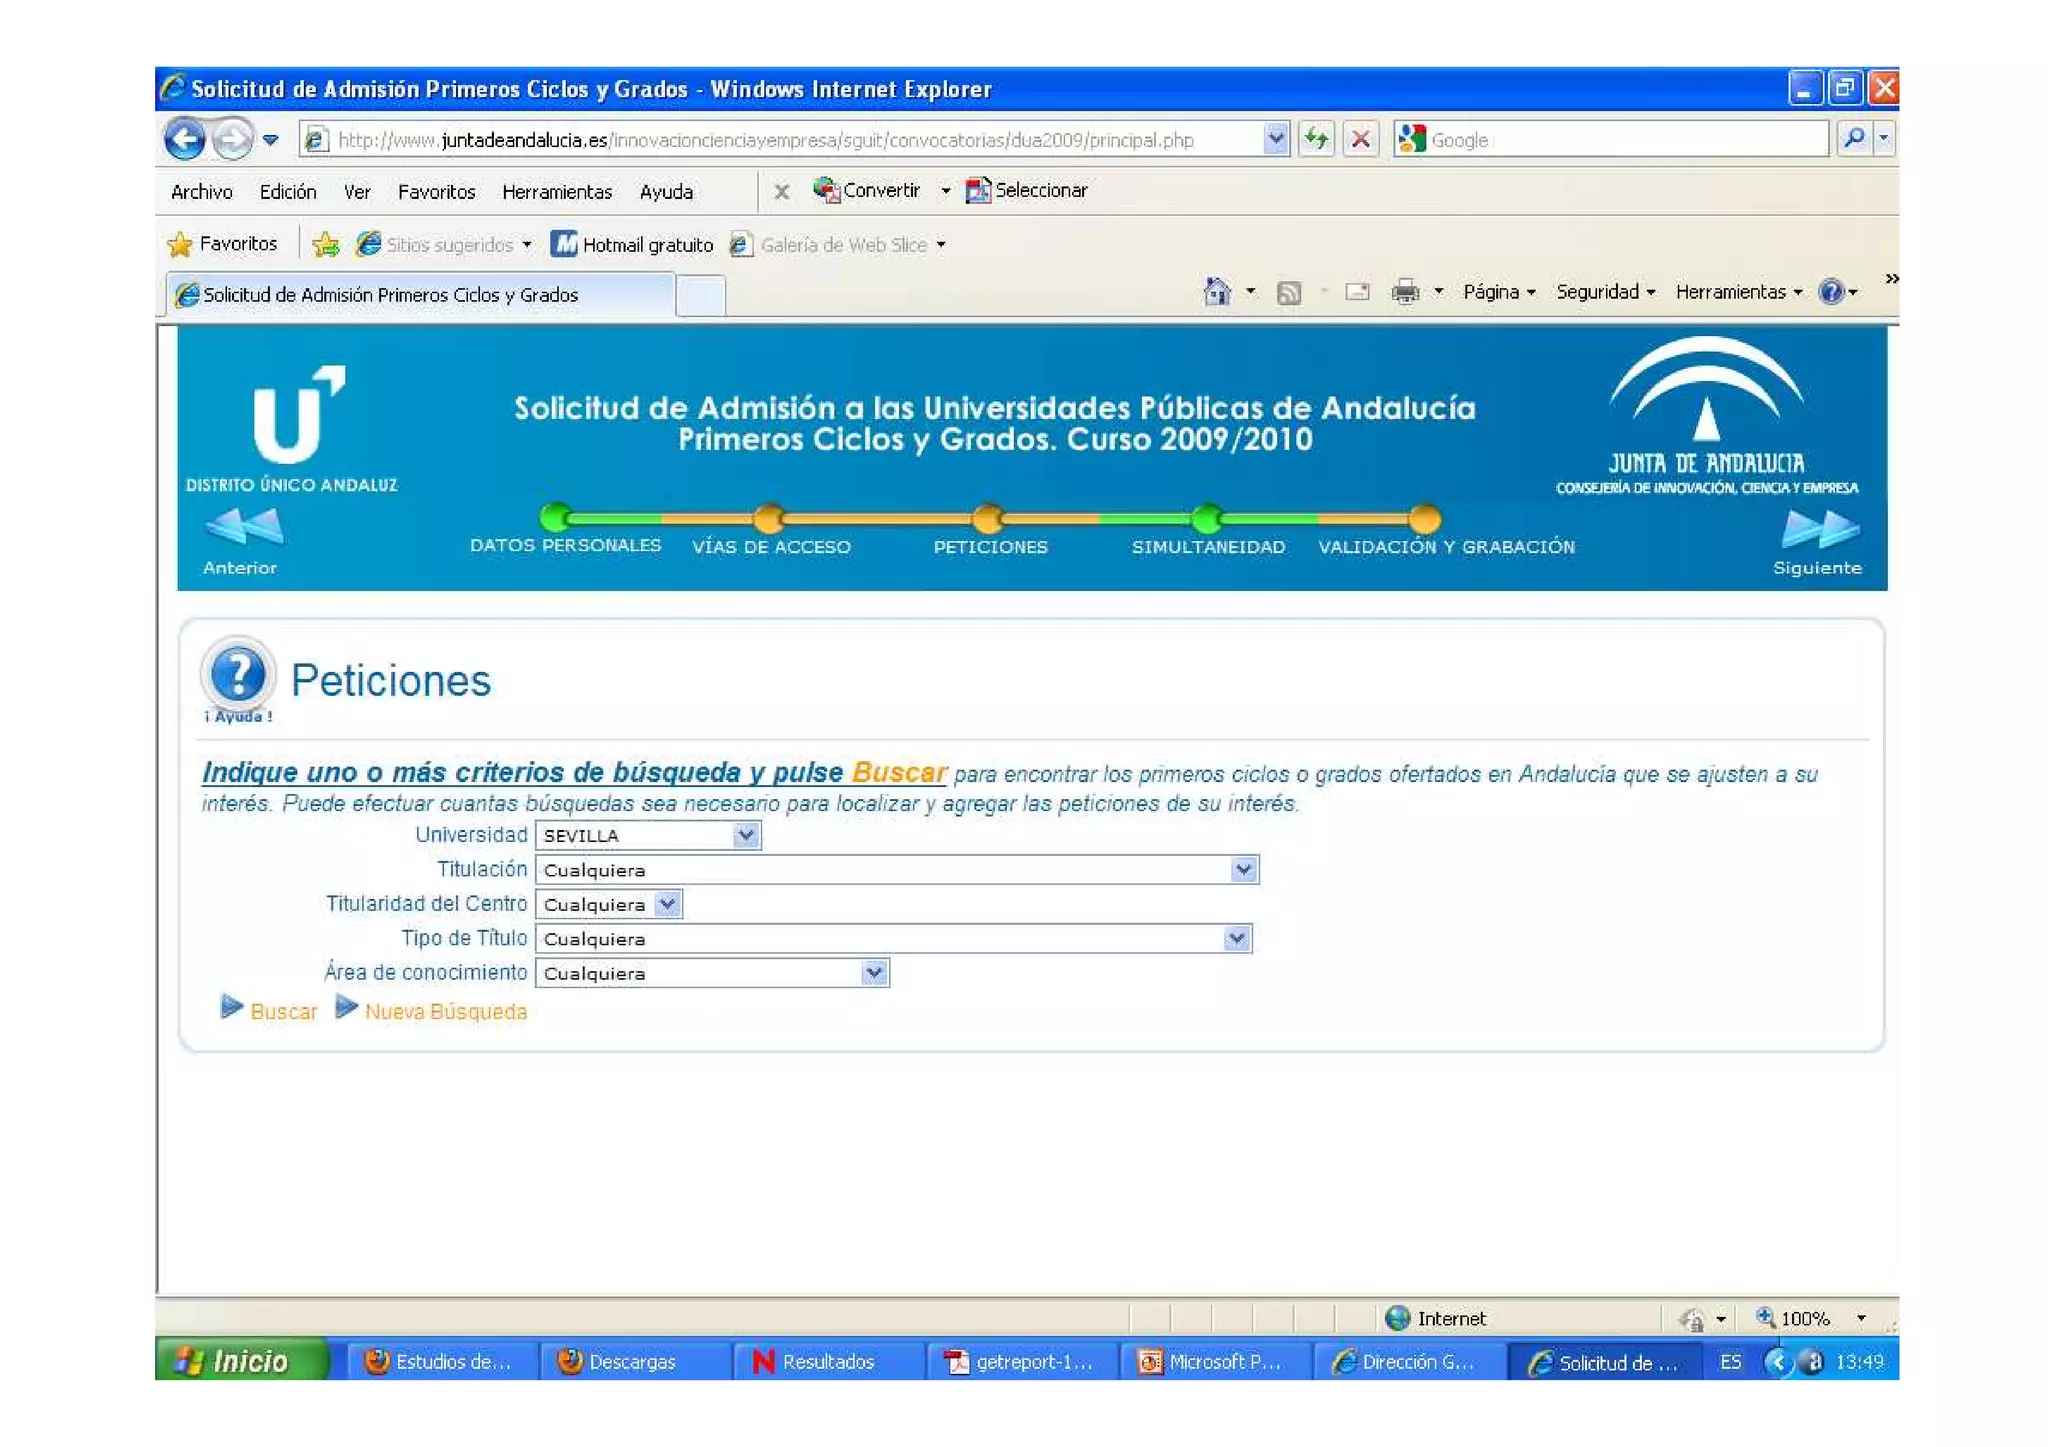Click the red Stop loading icon

point(1360,139)
